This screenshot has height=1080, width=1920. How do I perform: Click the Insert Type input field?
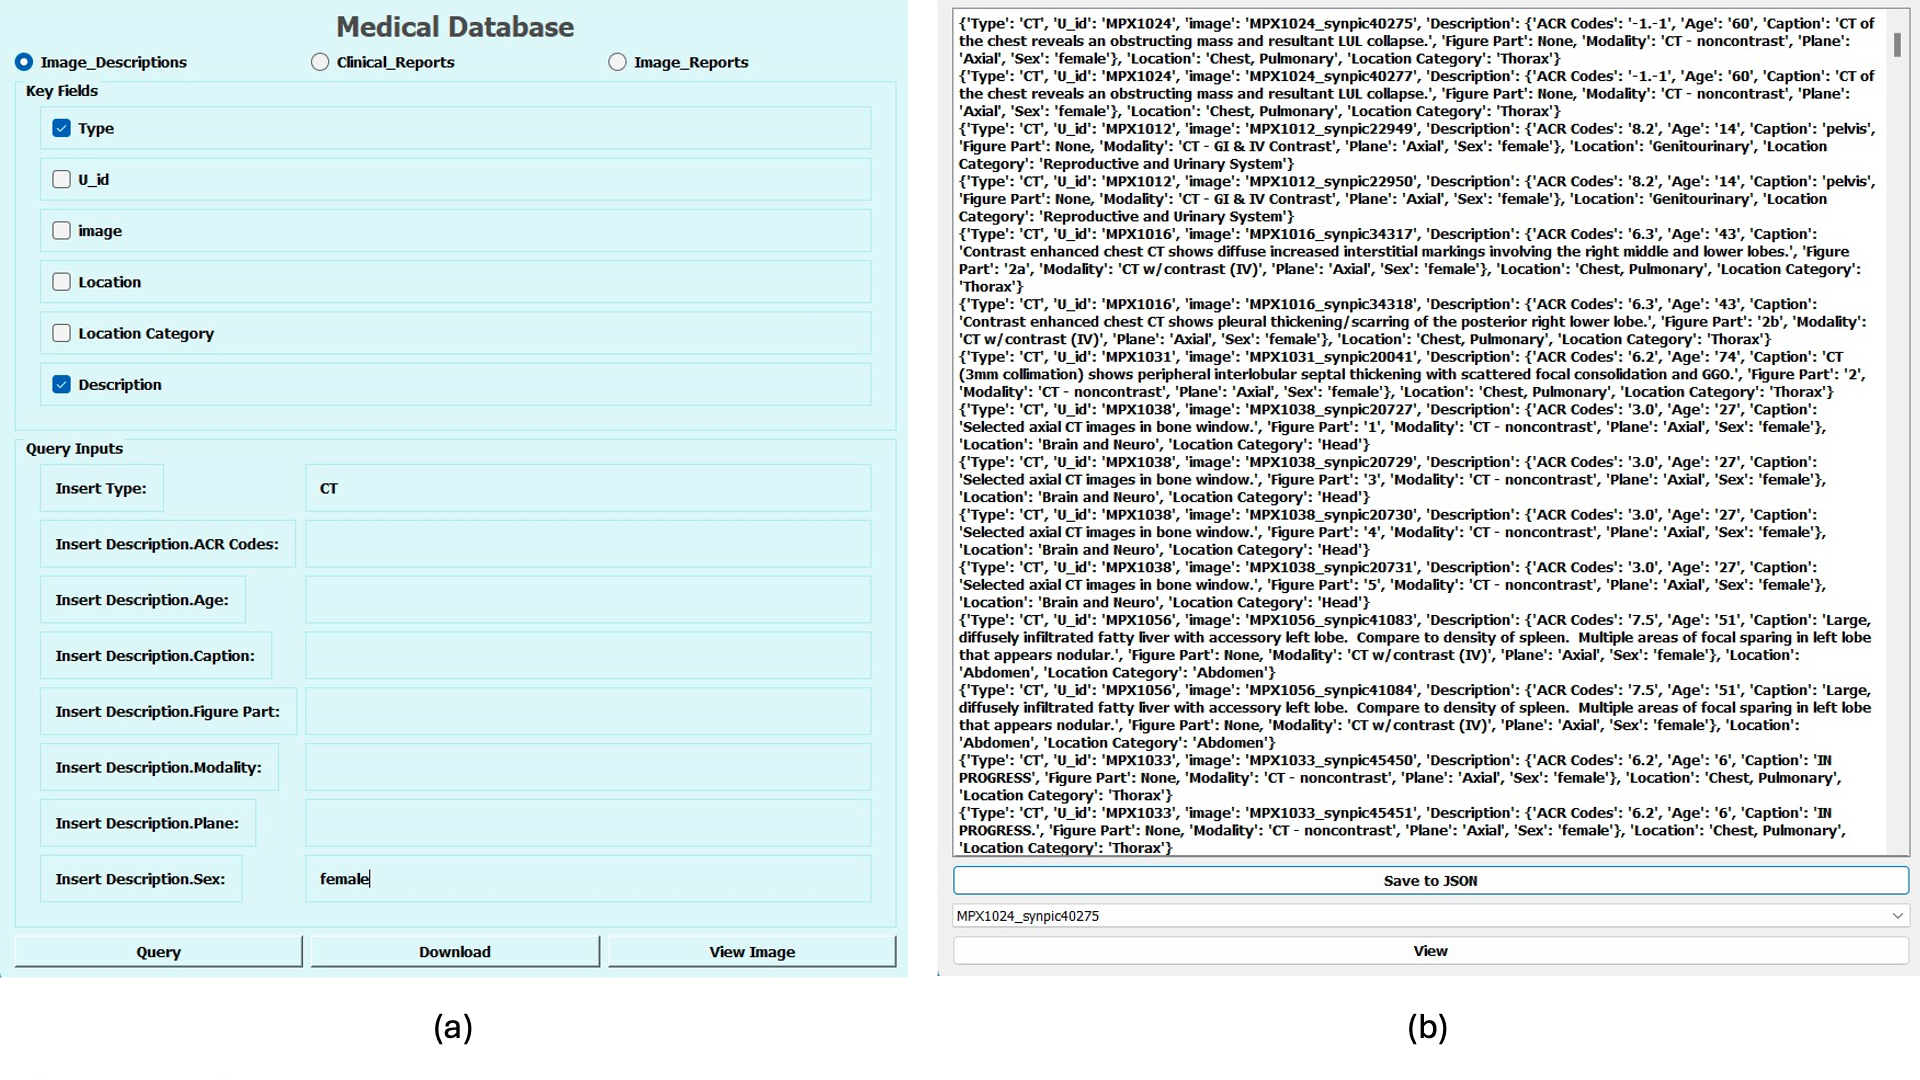coord(588,489)
